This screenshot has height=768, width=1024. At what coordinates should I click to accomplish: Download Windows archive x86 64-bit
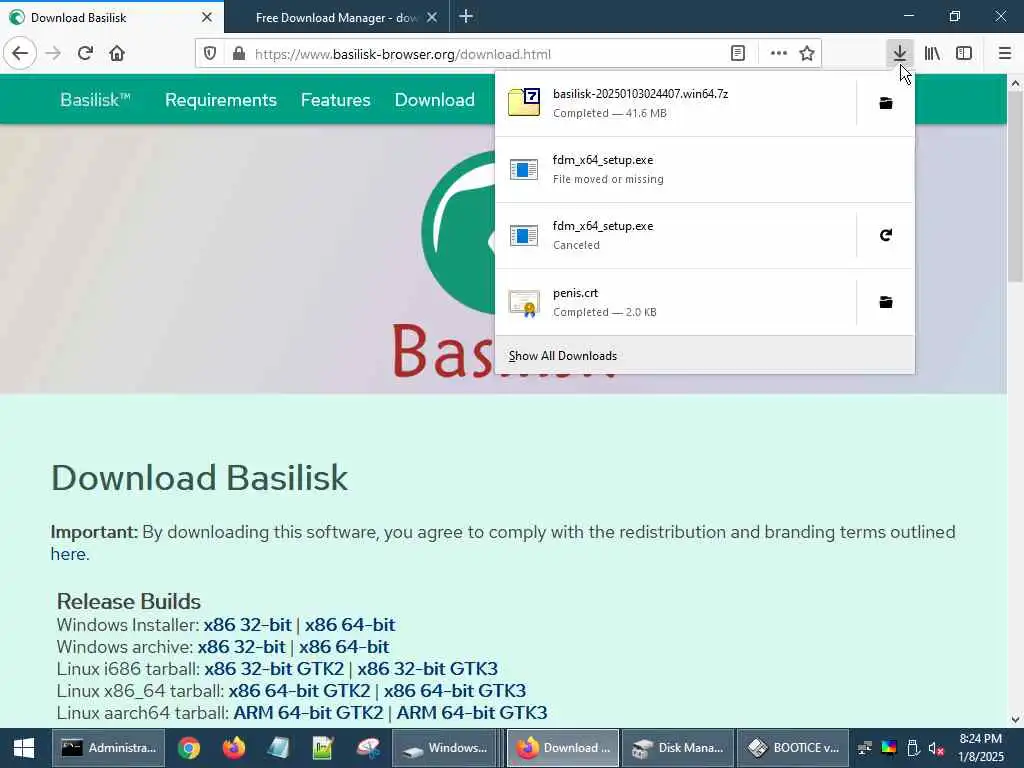point(344,647)
